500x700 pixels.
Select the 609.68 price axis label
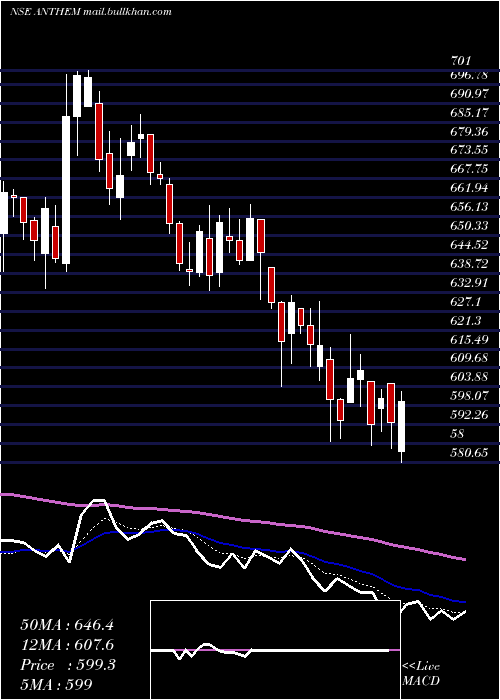[x=469, y=358]
